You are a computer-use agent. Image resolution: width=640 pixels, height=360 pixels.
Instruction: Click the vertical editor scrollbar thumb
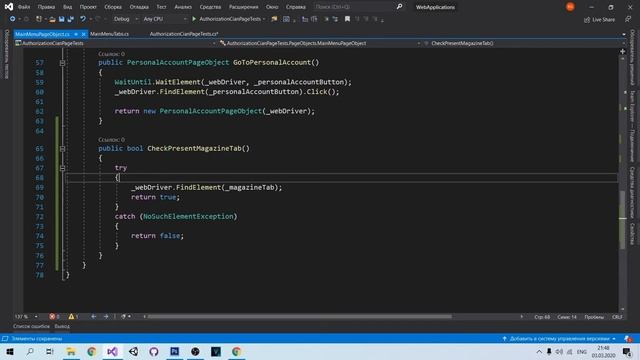click(622, 220)
